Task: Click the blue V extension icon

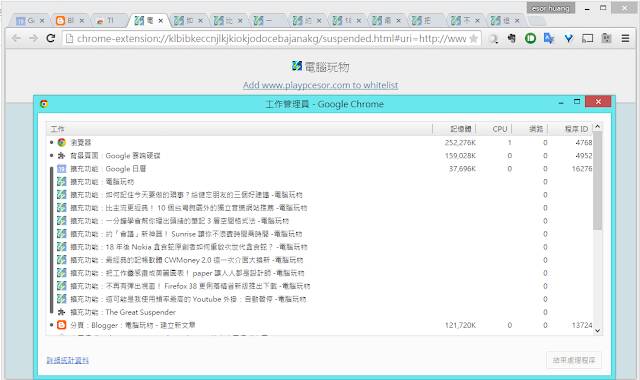Action: click(x=569, y=38)
